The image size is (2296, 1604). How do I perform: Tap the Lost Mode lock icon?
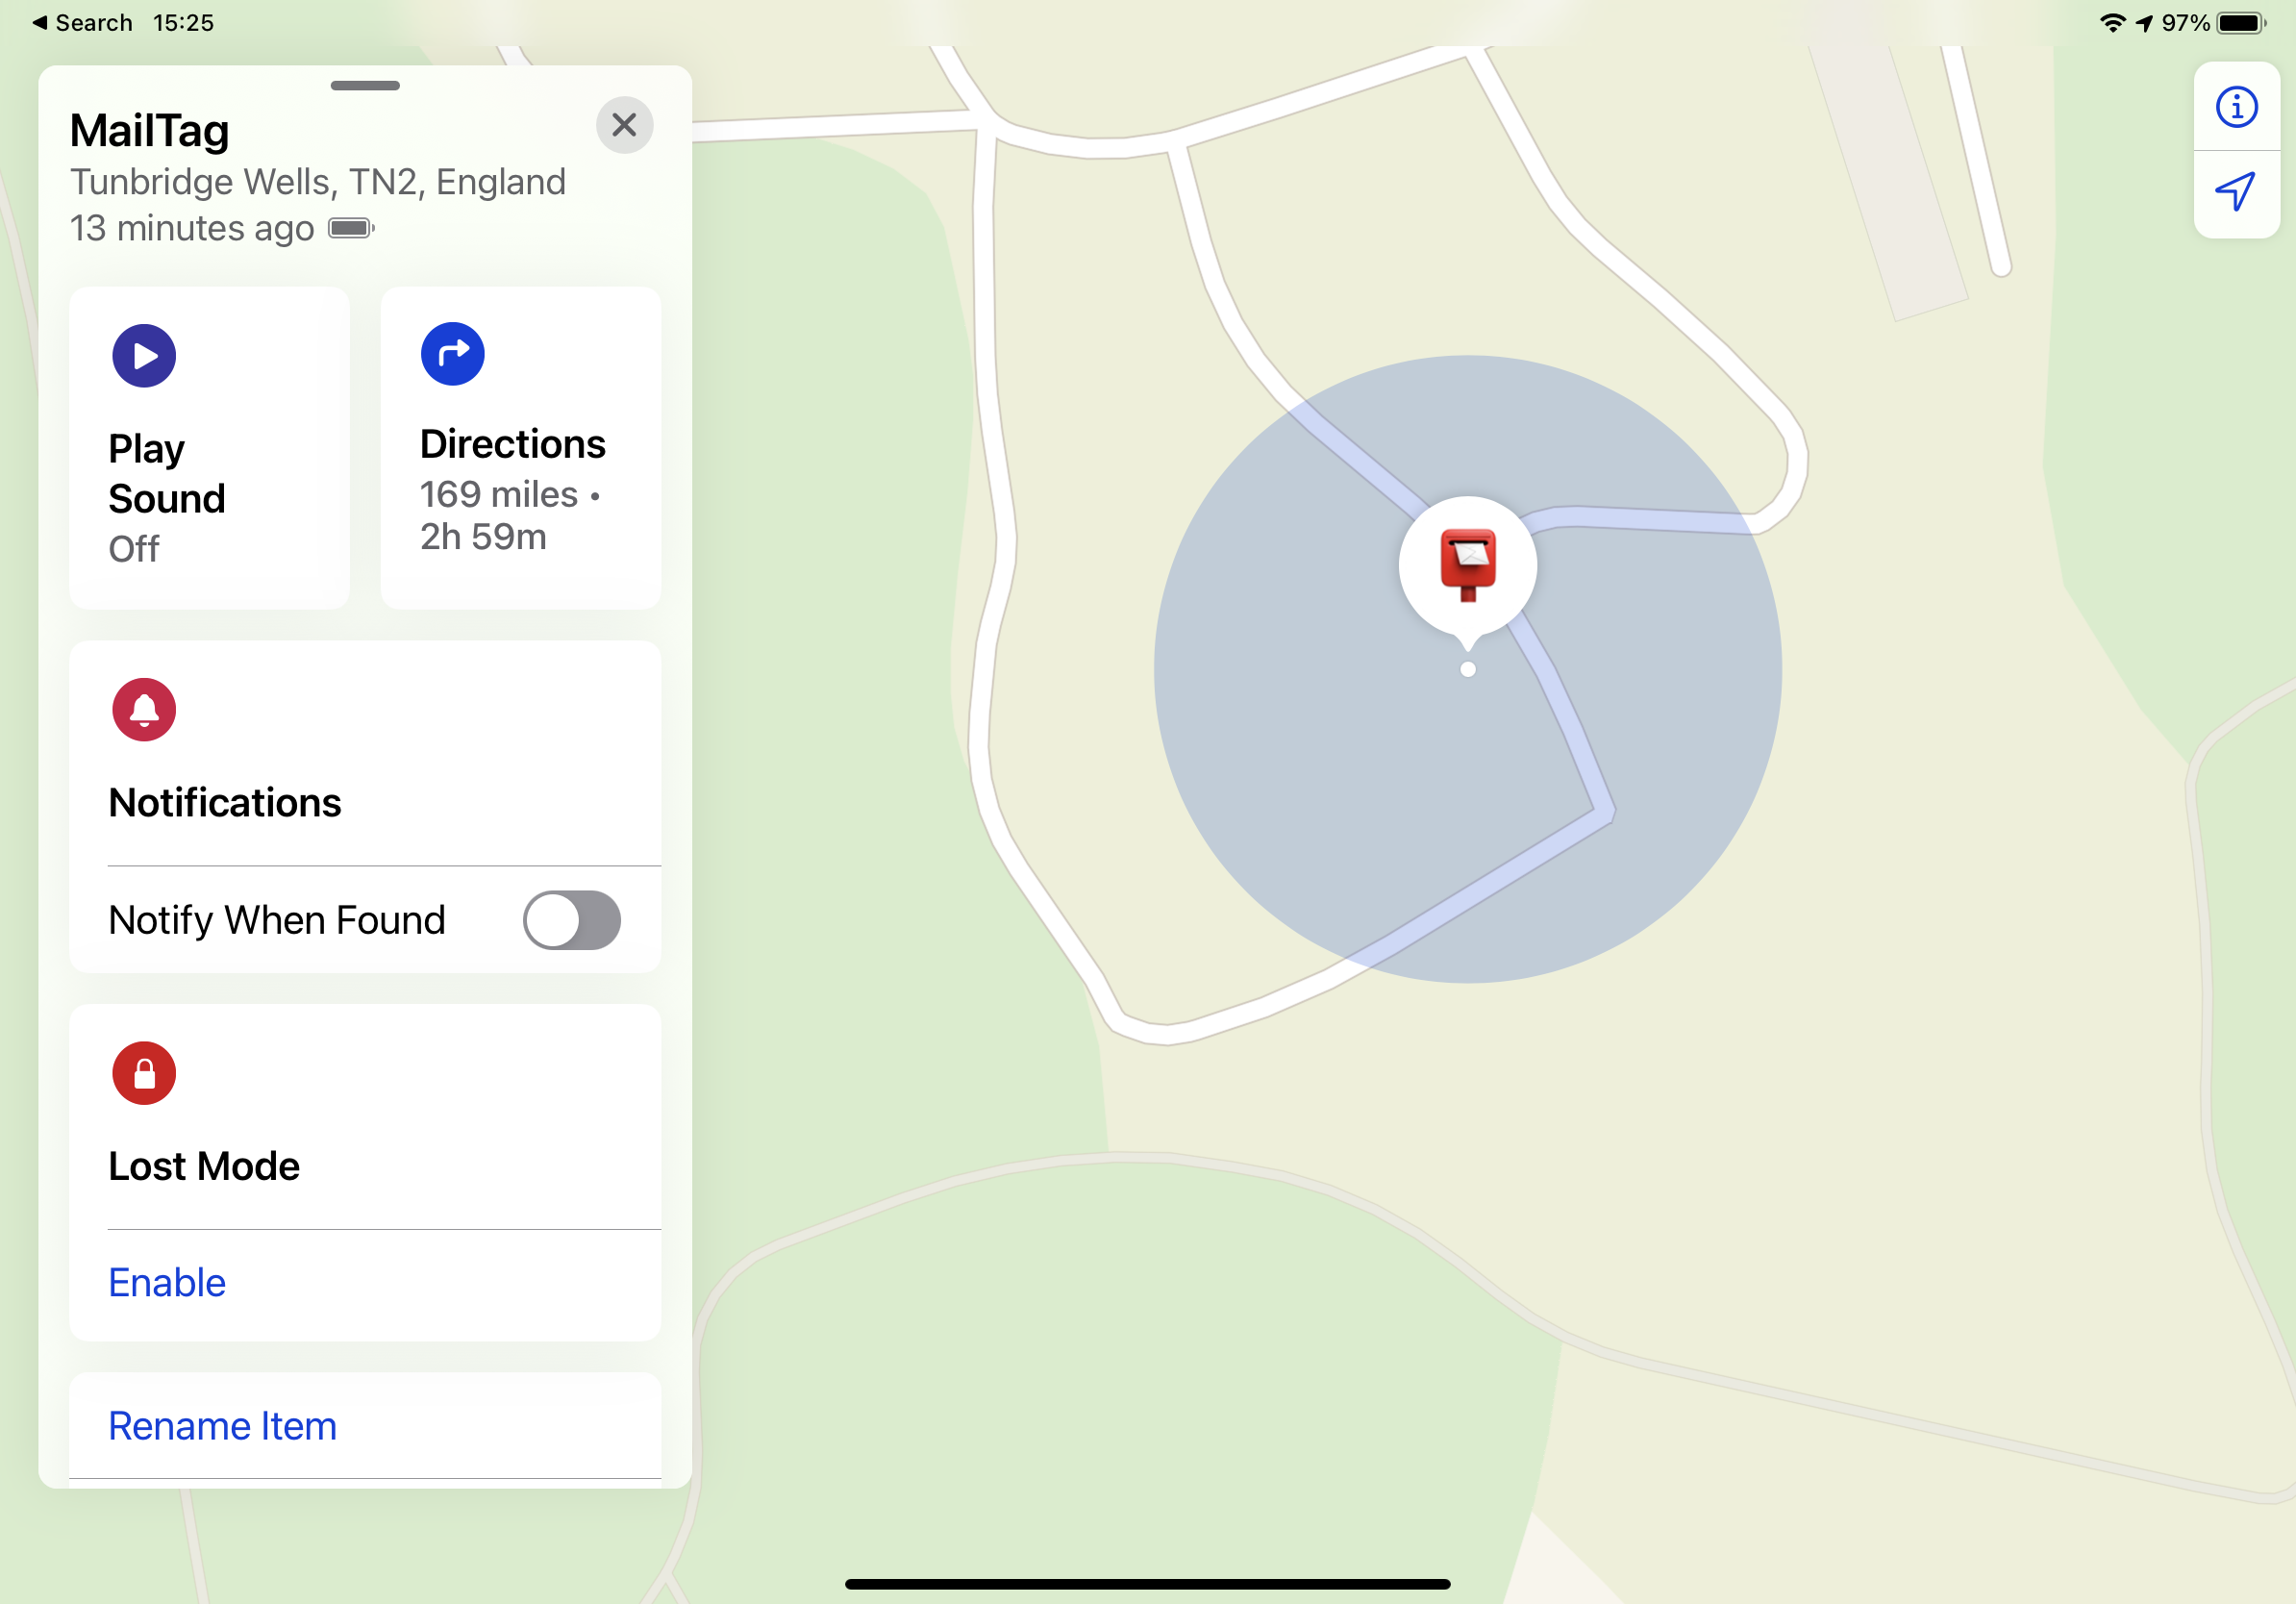[x=143, y=1071]
